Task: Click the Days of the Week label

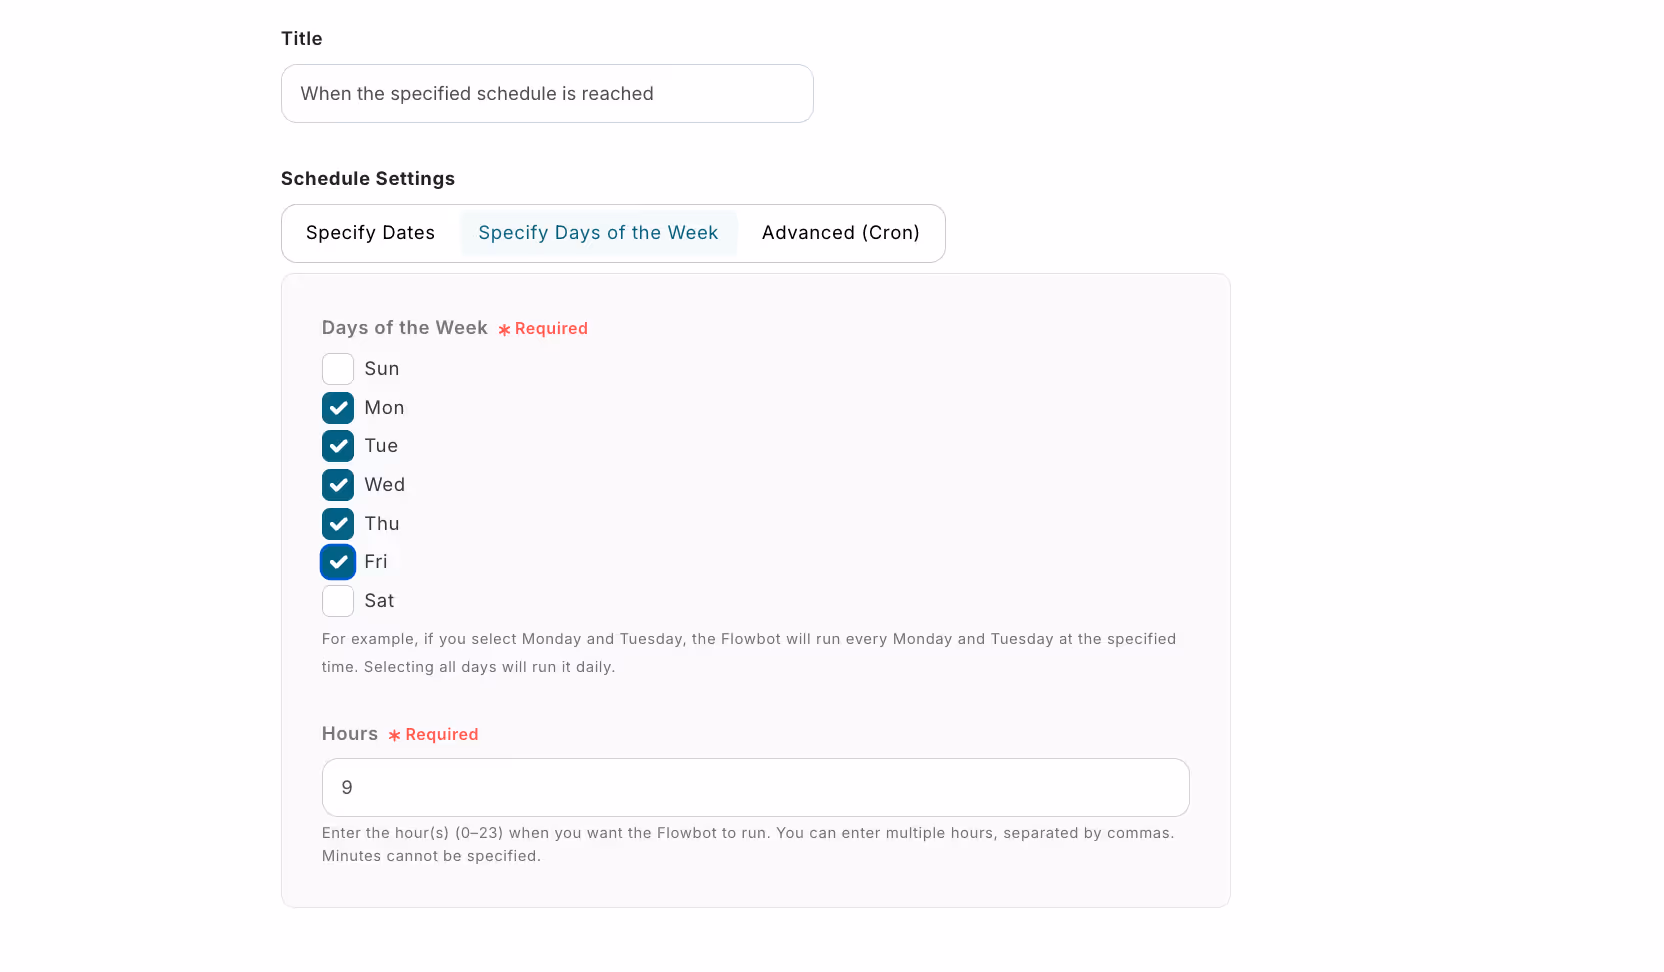Action: pyautogui.click(x=405, y=328)
